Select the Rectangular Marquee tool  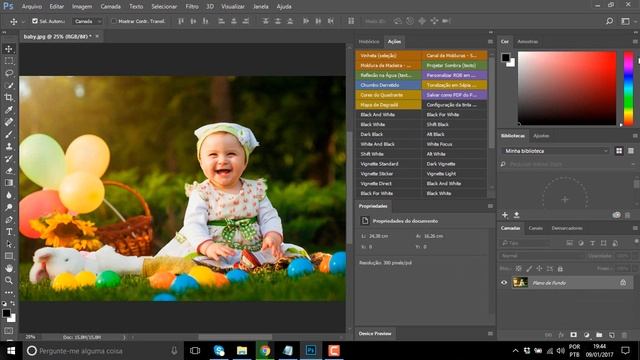click(9, 61)
